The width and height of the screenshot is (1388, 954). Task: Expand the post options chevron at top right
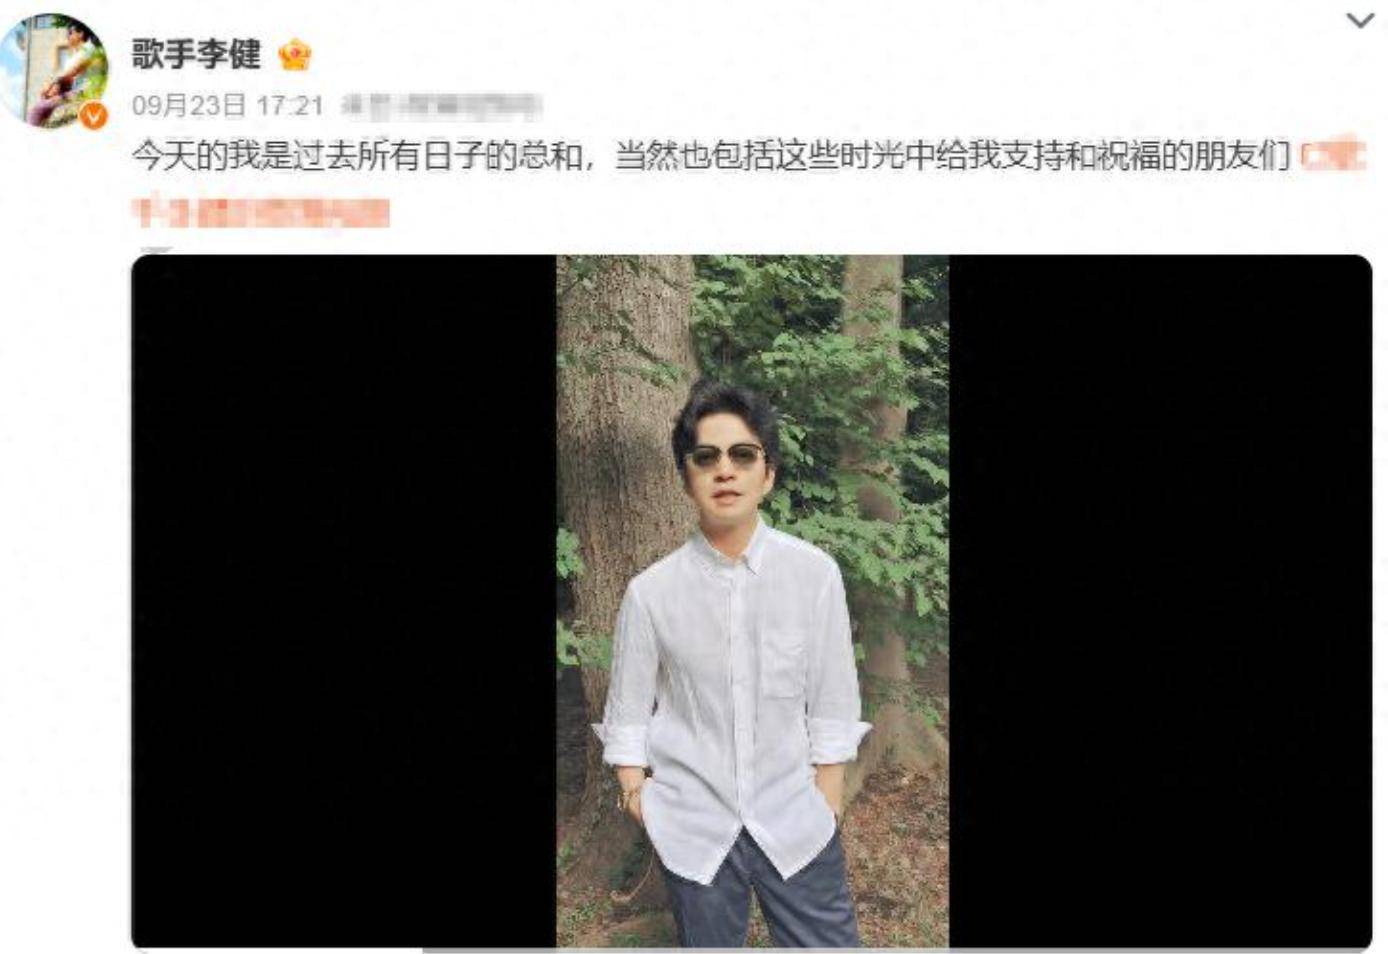[1360, 20]
